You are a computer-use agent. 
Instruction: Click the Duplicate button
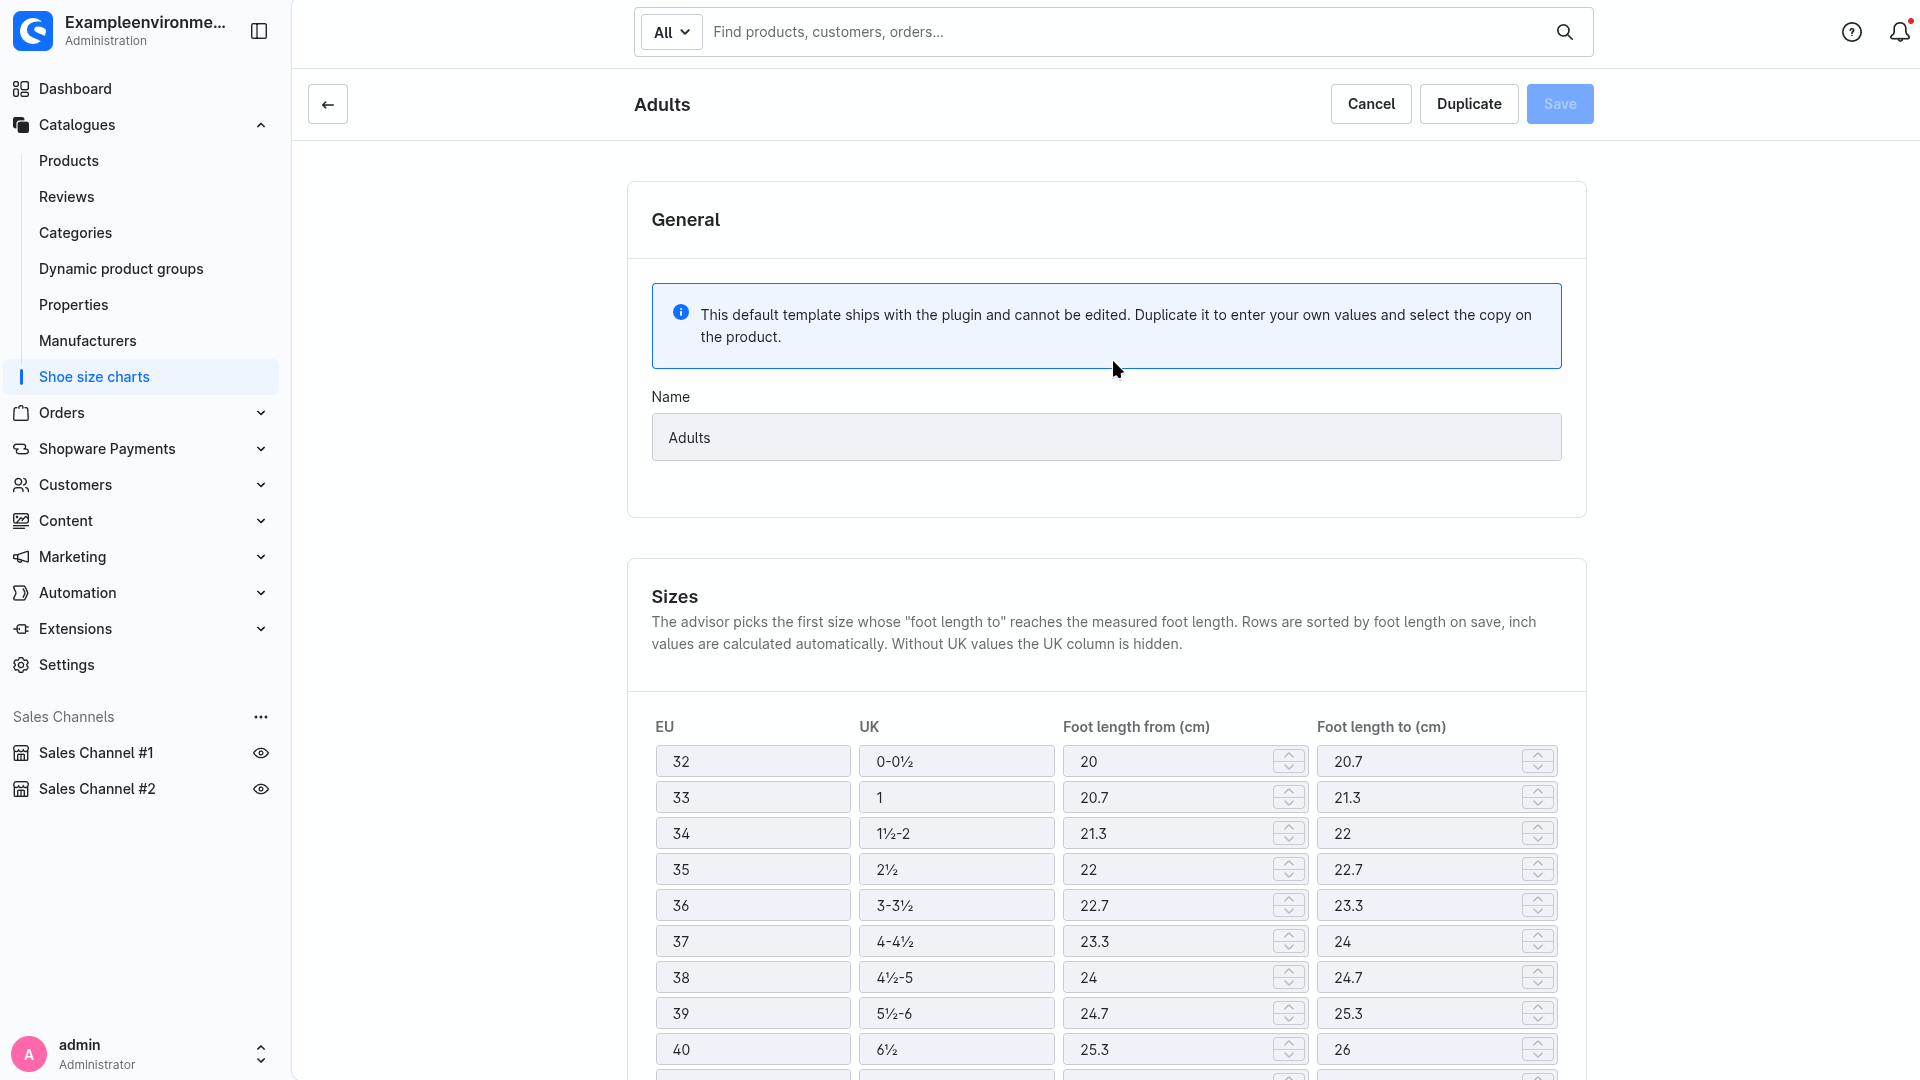tap(1469, 104)
